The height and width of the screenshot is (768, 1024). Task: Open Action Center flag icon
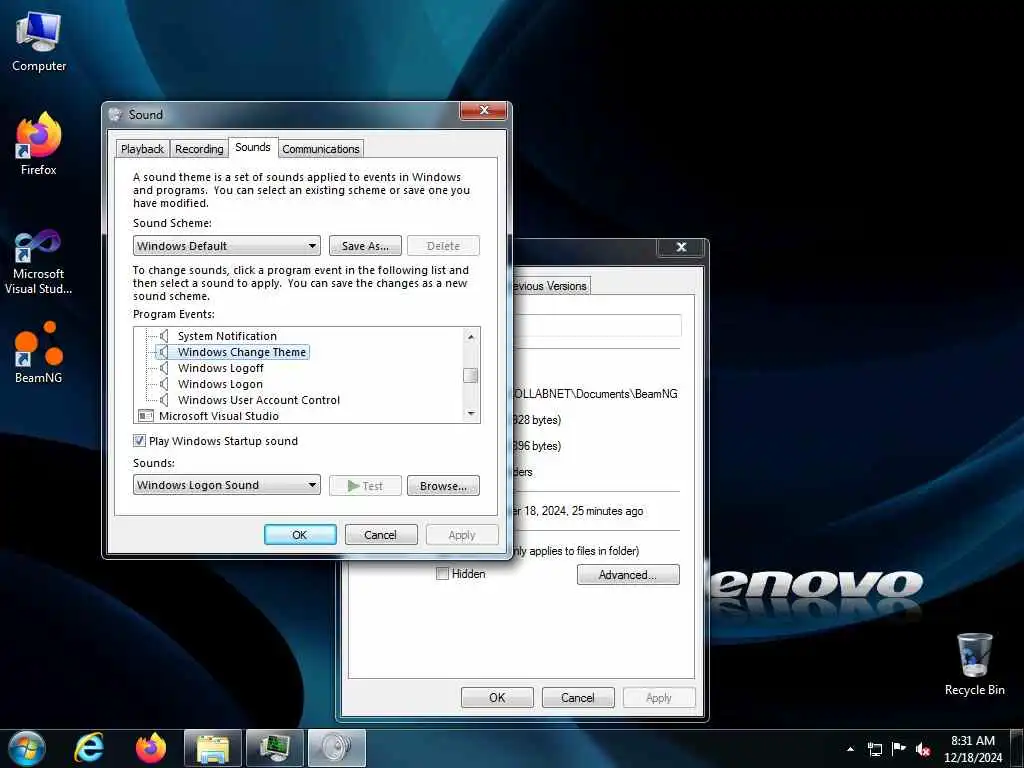click(899, 749)
